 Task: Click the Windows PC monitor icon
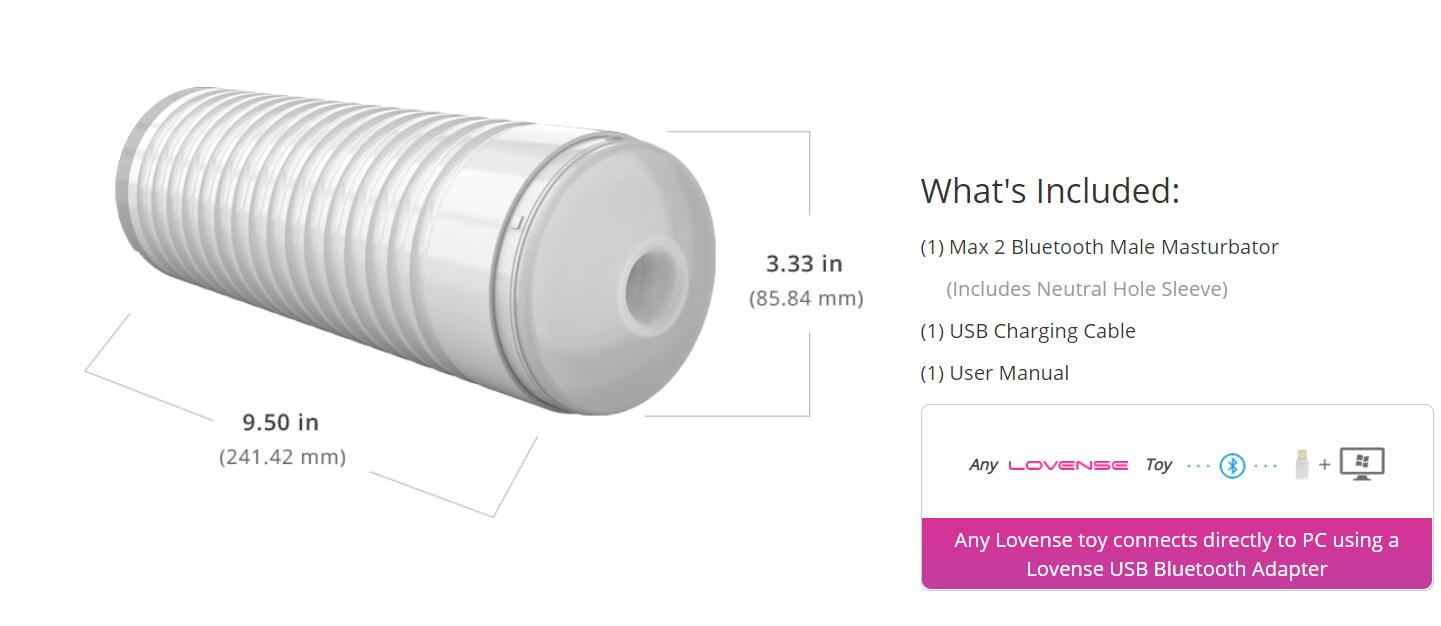click(1362, 464)
